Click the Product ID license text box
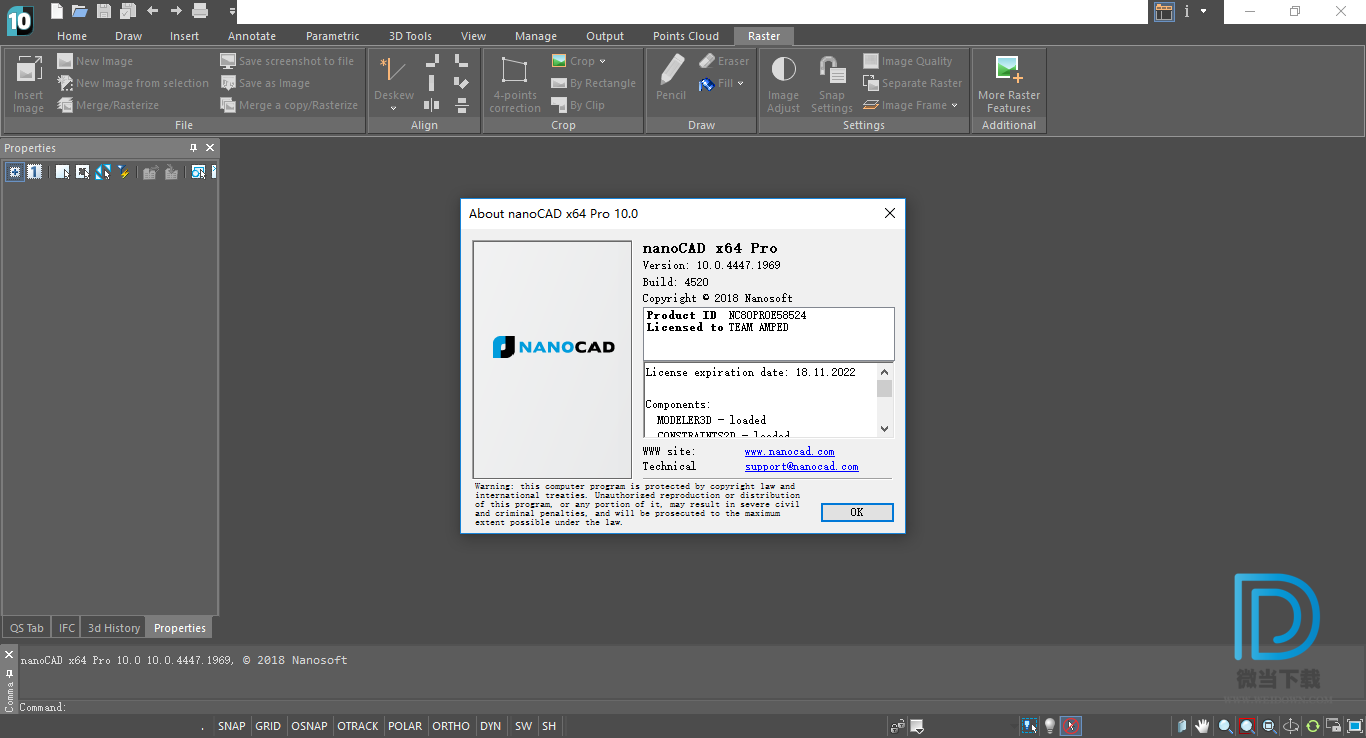The width and height of the screenshot is (1366, 738). pos(769,334)
